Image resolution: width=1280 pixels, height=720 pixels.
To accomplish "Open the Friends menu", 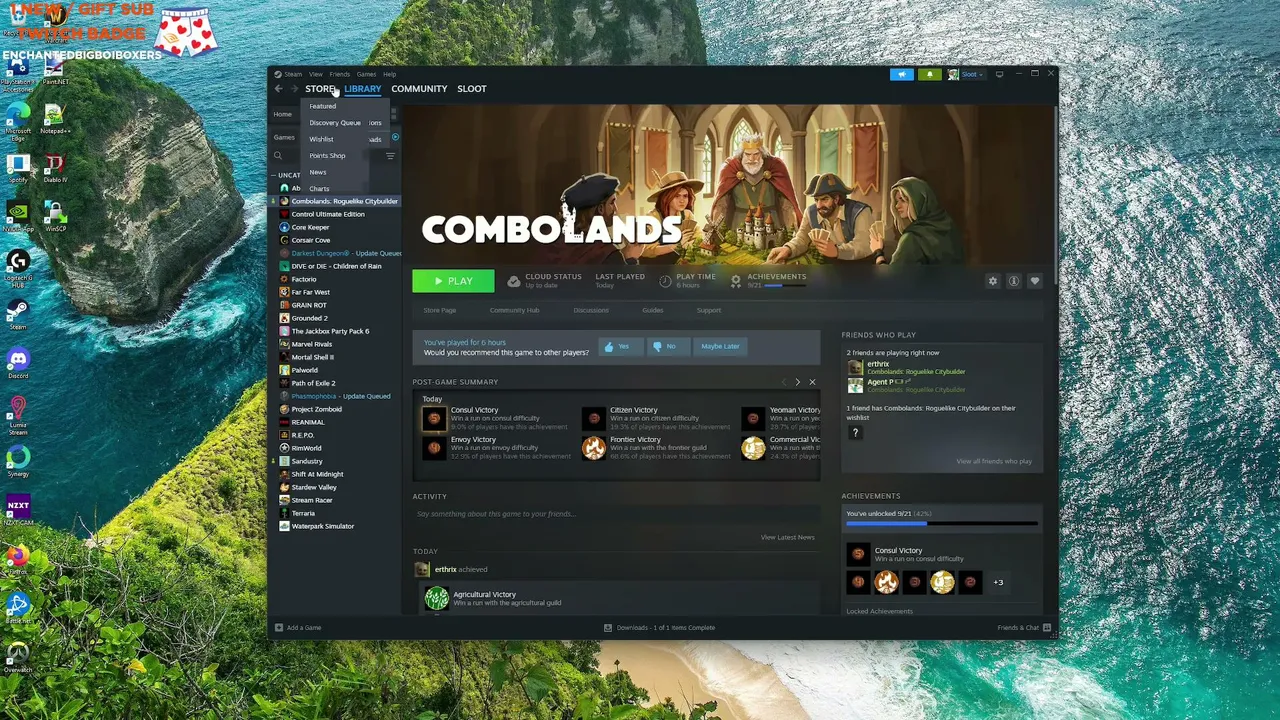I will 340,74.
